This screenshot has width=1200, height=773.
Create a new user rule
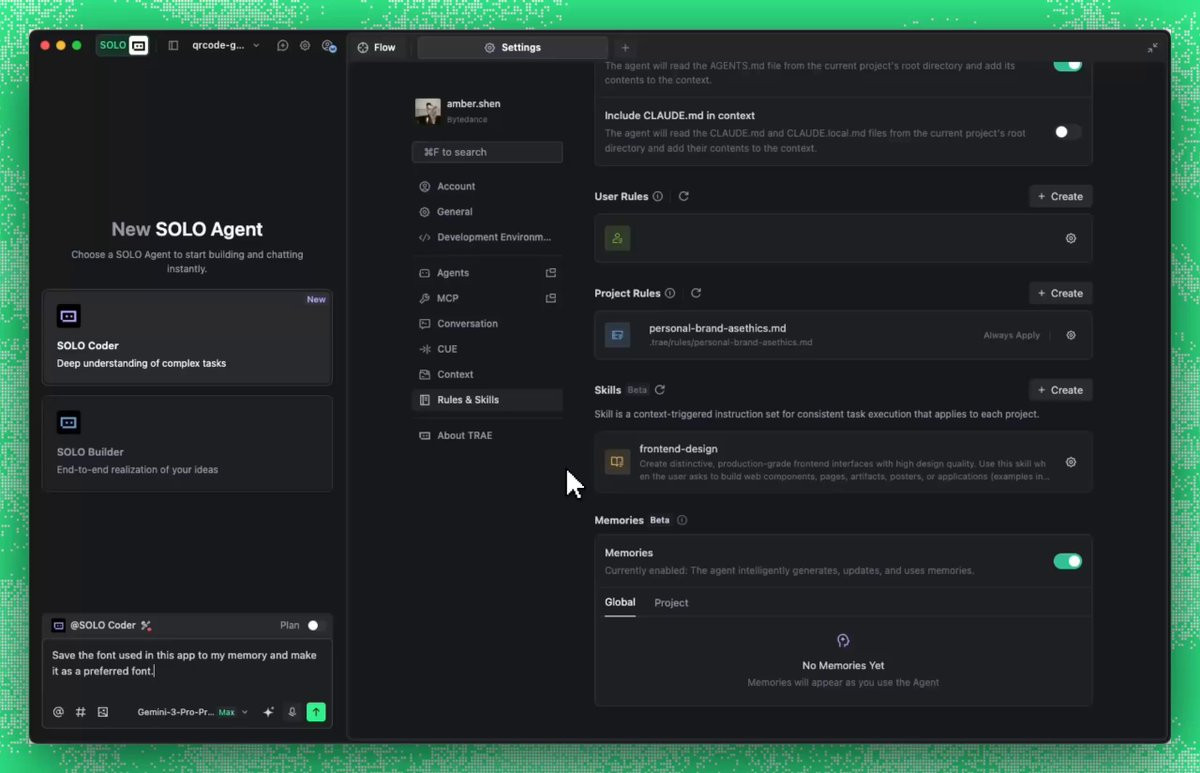[x=1060, y=196]
